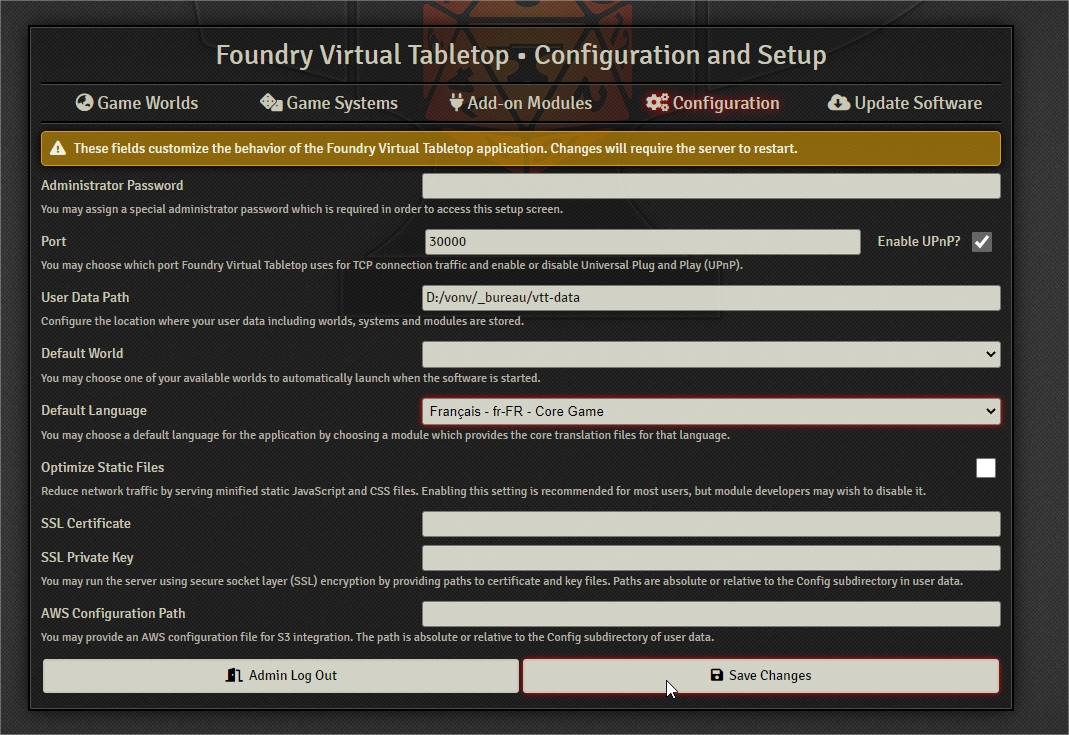Click the AWS Configuration Path label
Screen dimensions: 1069x735
(x=113, y=613)
